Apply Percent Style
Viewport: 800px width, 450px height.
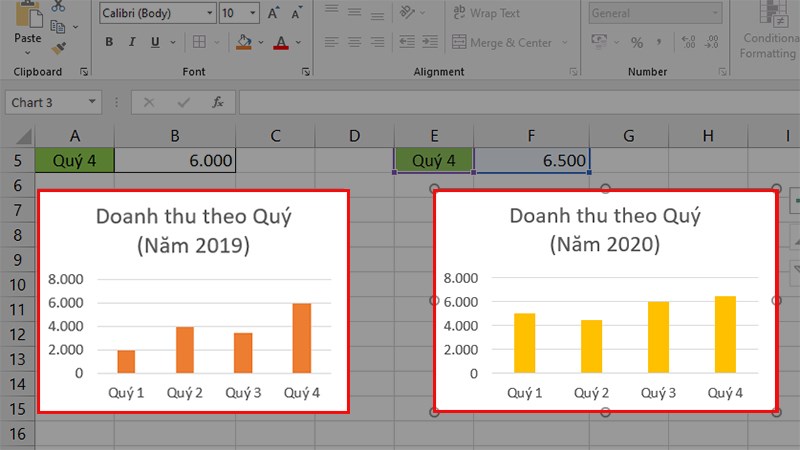click(x=637, y=42)
